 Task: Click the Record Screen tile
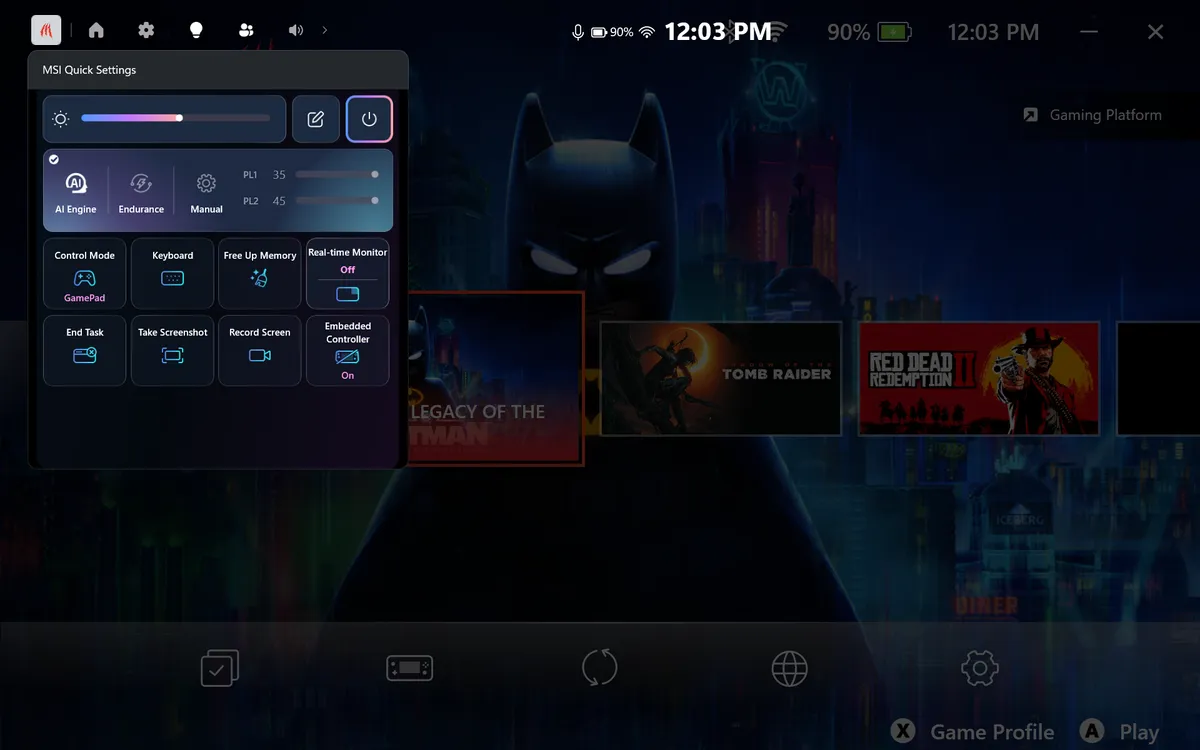[x=260, y=350]
